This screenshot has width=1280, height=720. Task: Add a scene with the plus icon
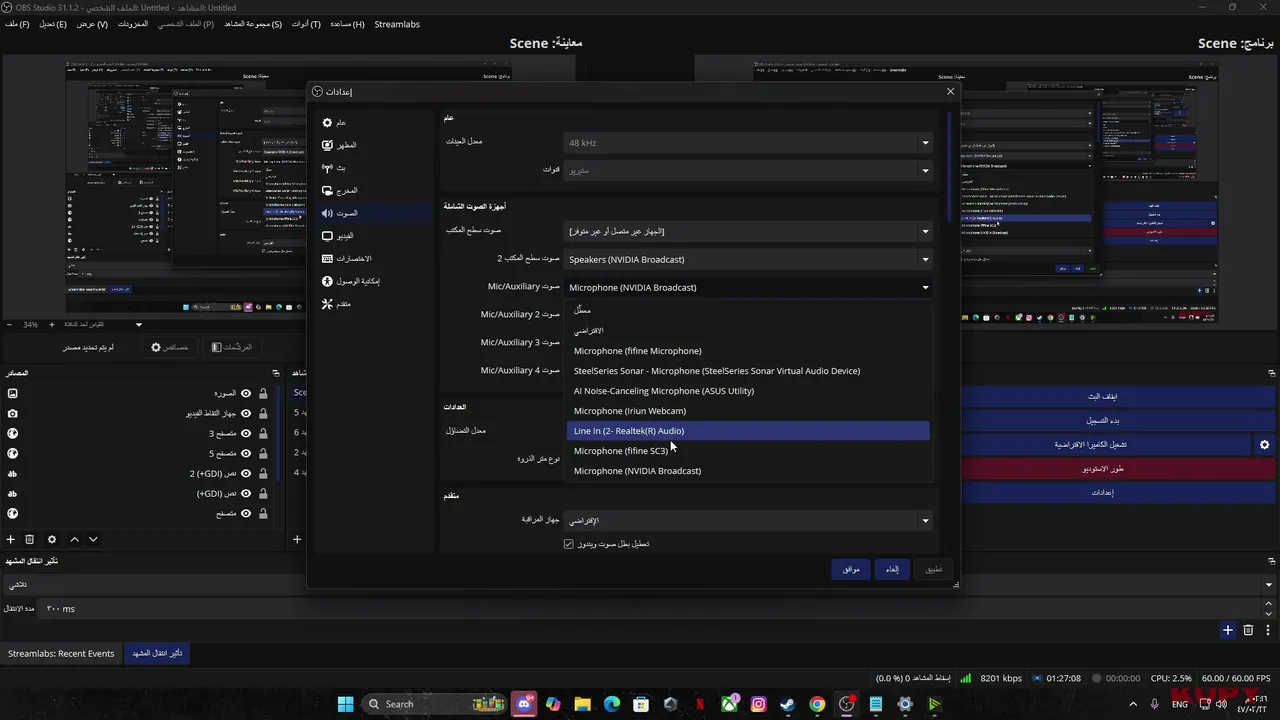297,539
